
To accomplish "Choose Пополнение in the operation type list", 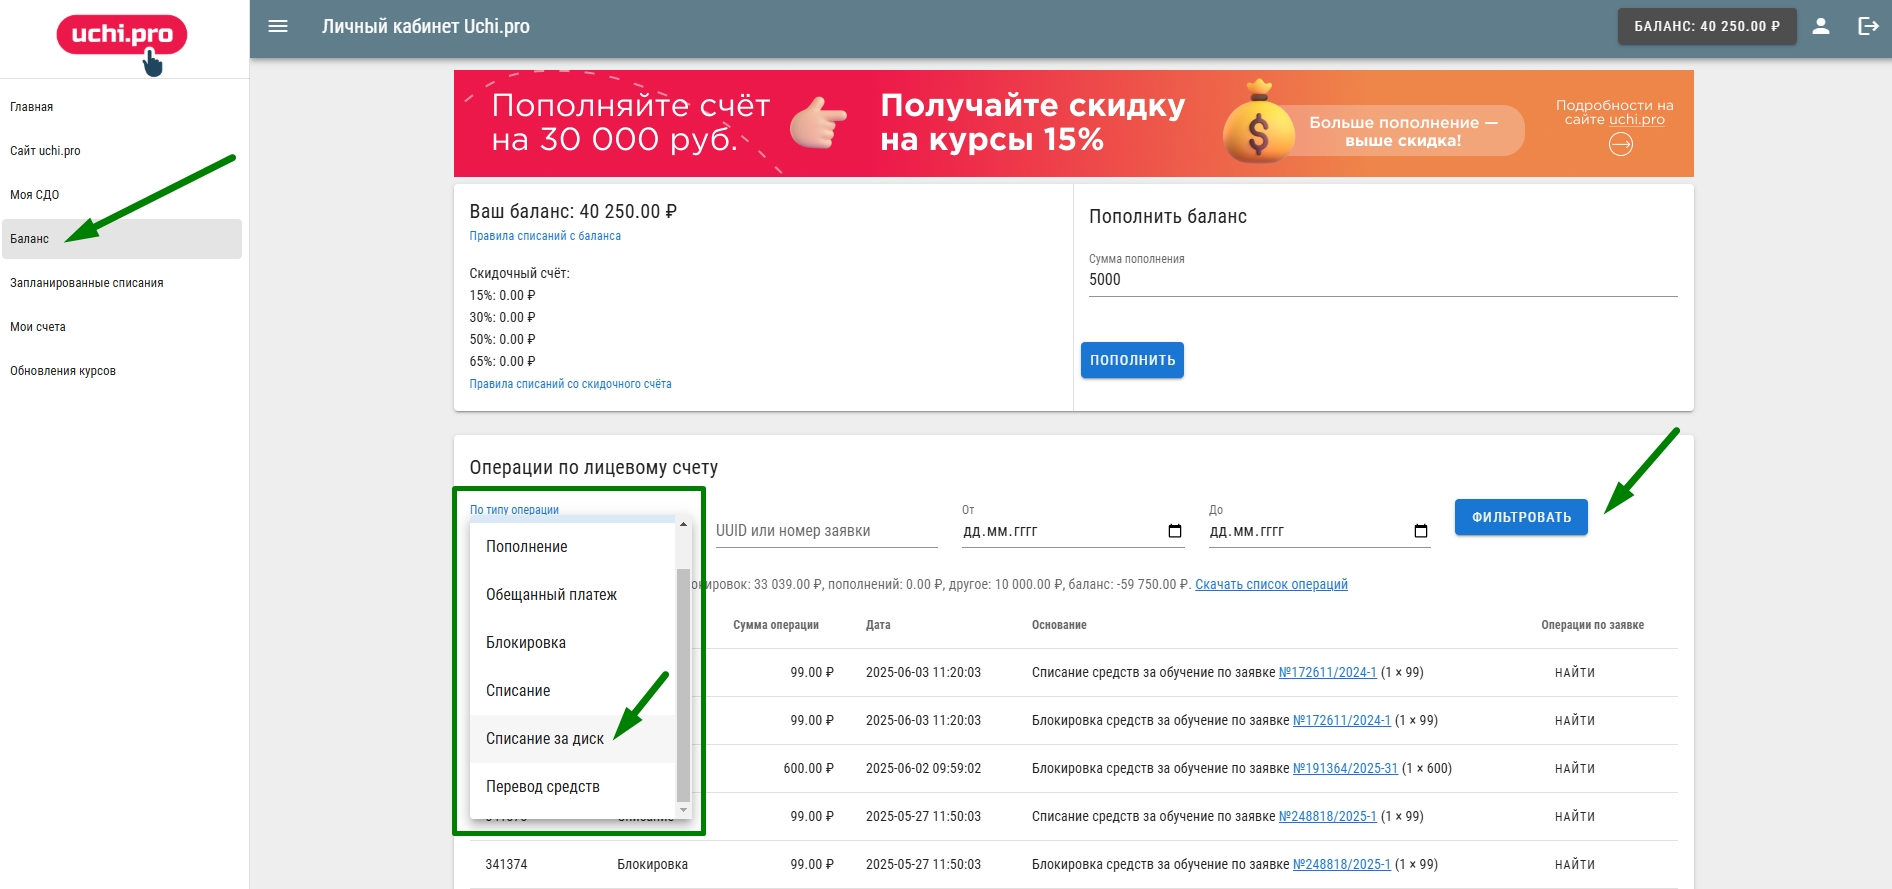I will [573, 547].
